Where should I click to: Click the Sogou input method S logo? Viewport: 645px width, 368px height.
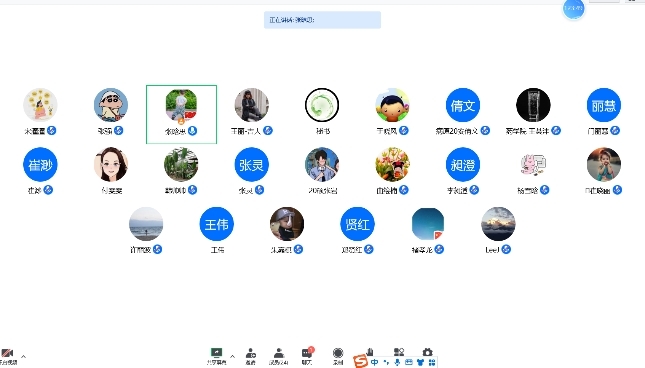click(x=360, y=361)
